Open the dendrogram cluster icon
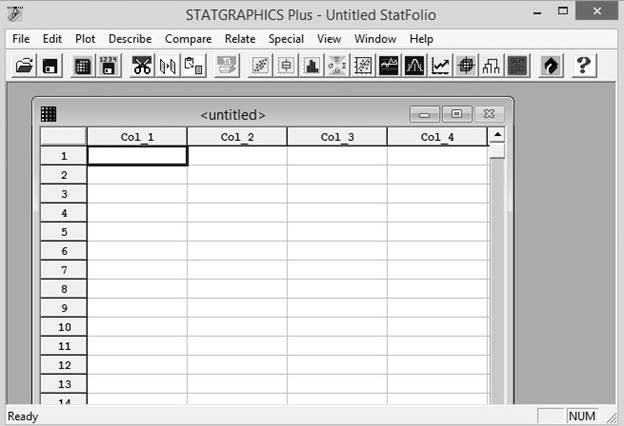This screenshot has height=426, width=624. point(491,65)
